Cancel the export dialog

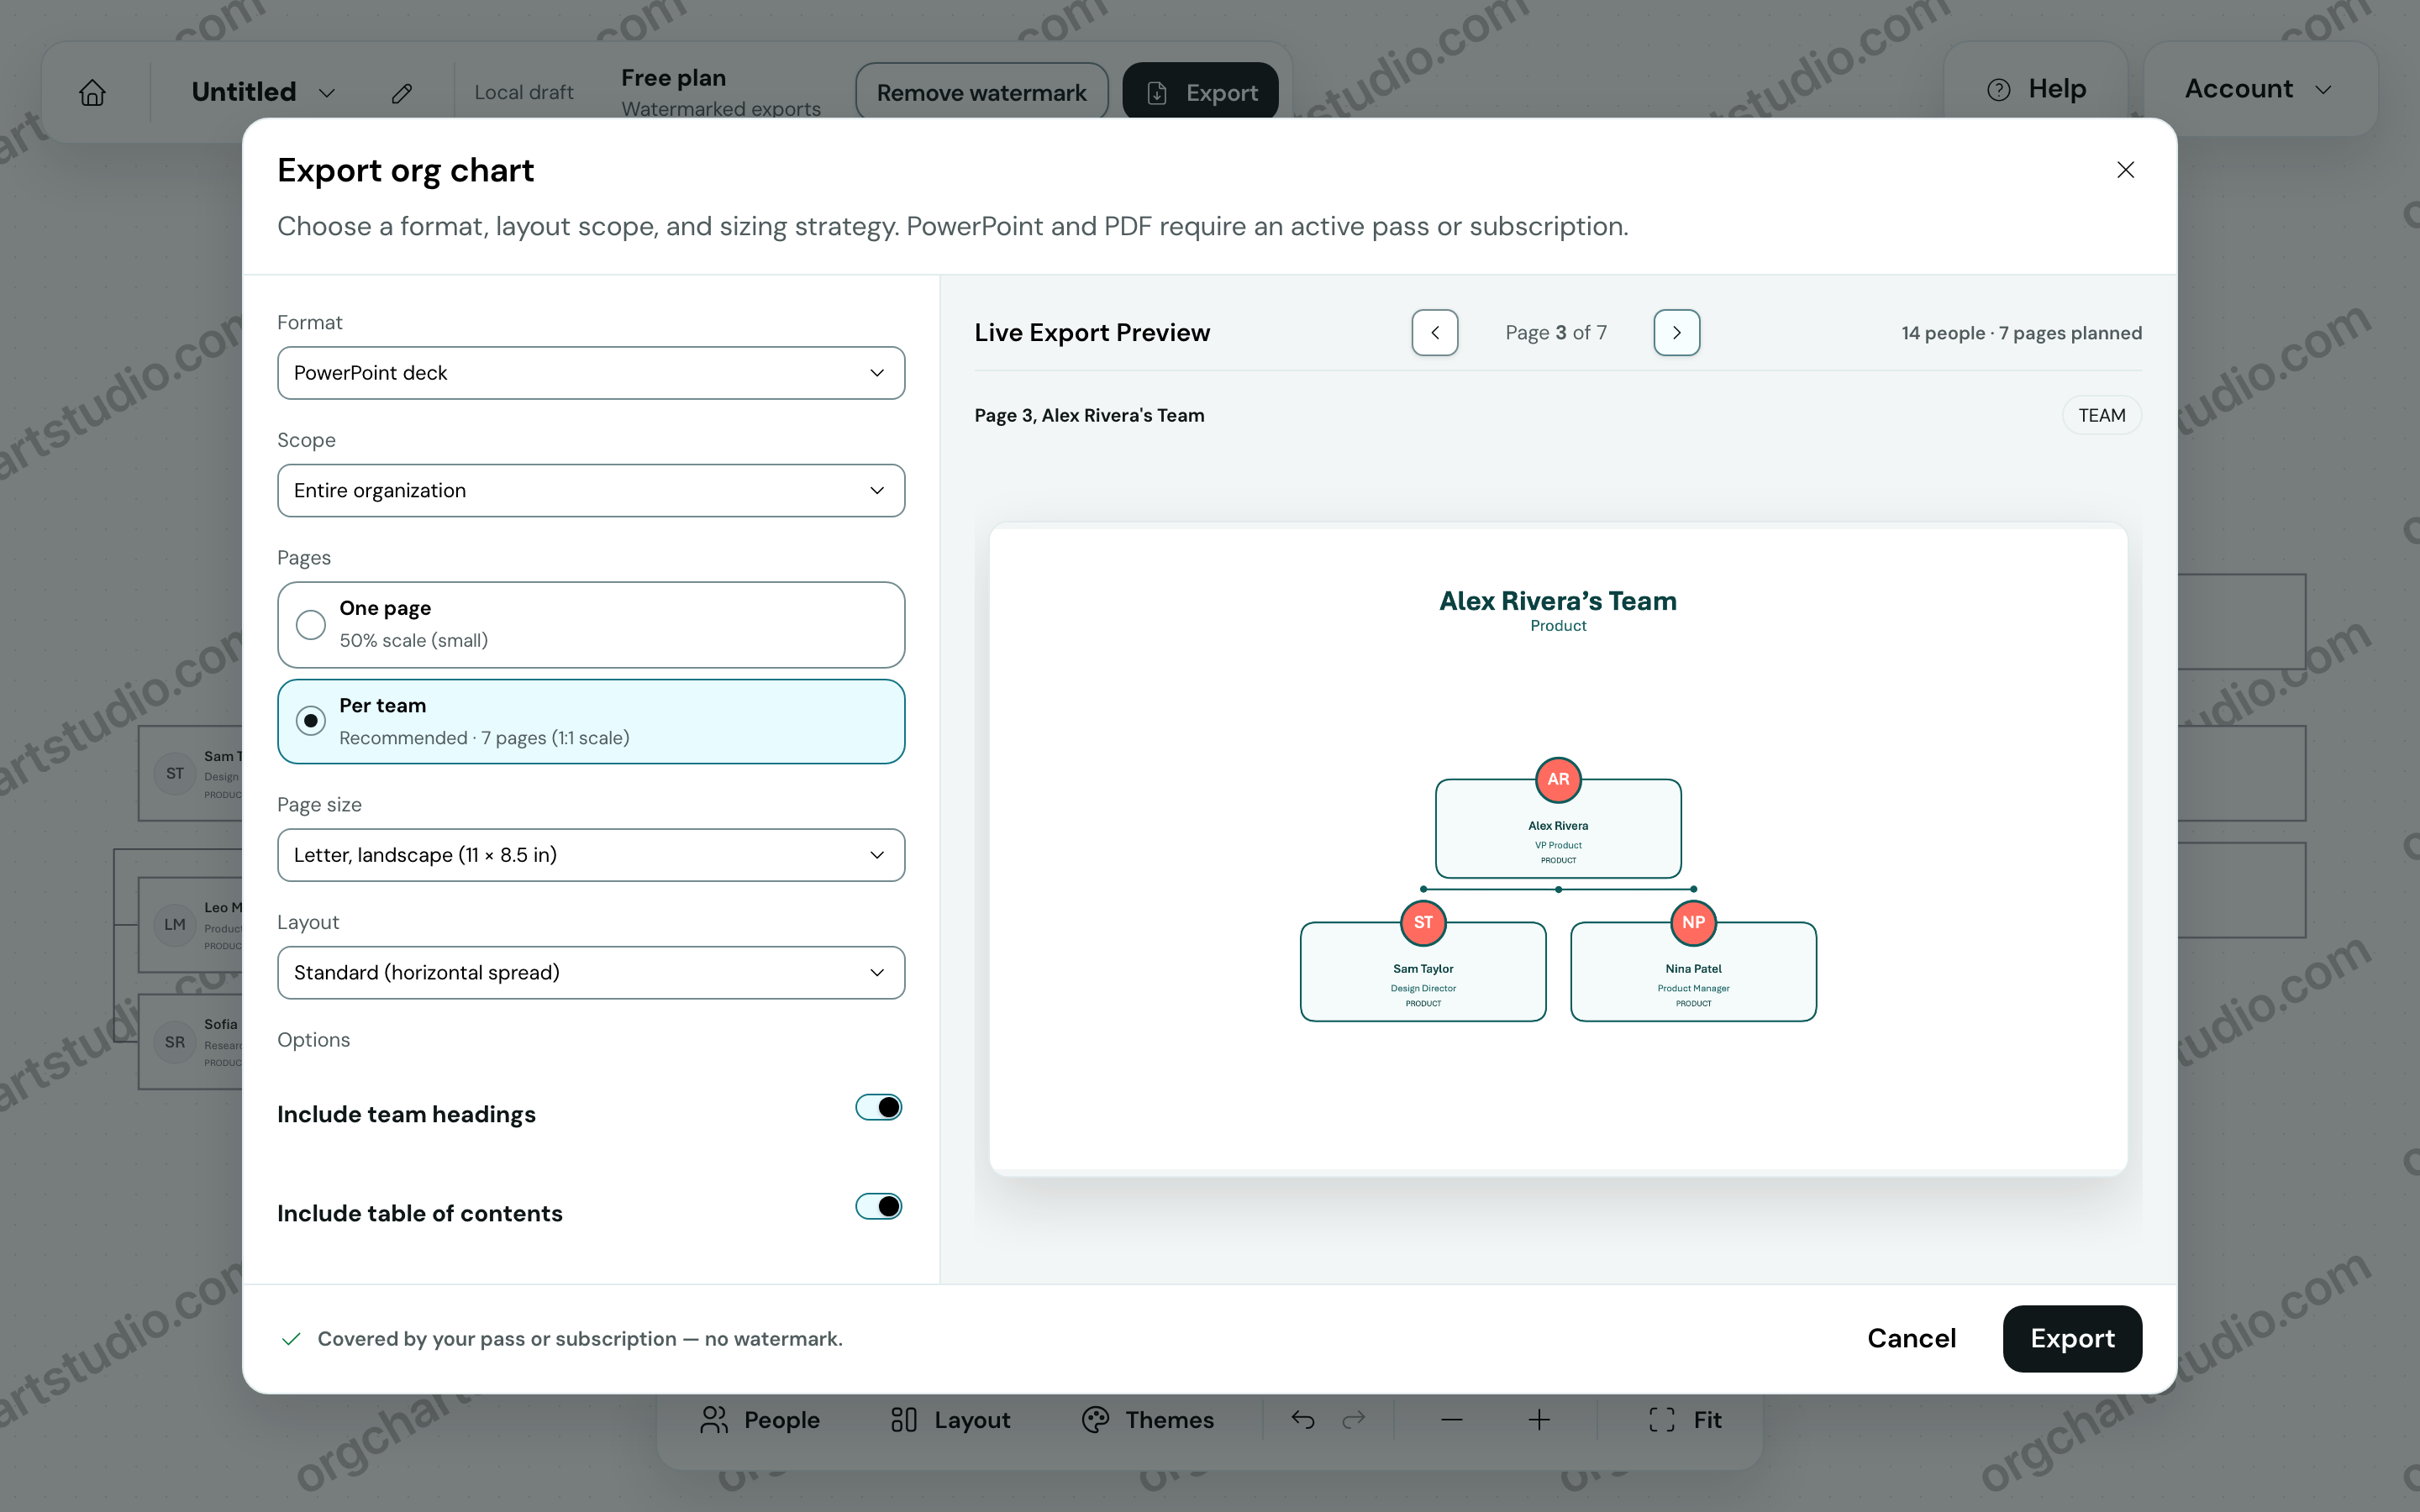[1911, 1338]
